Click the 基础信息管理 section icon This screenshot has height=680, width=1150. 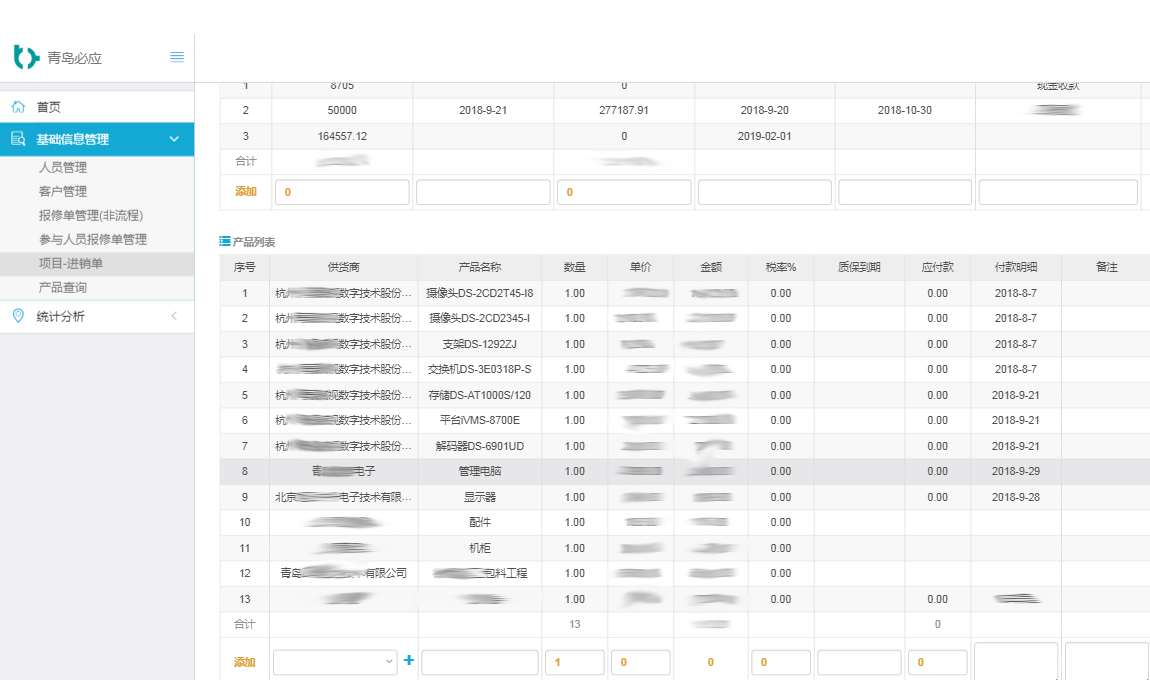pyautogui.click(x=18, y=140)
